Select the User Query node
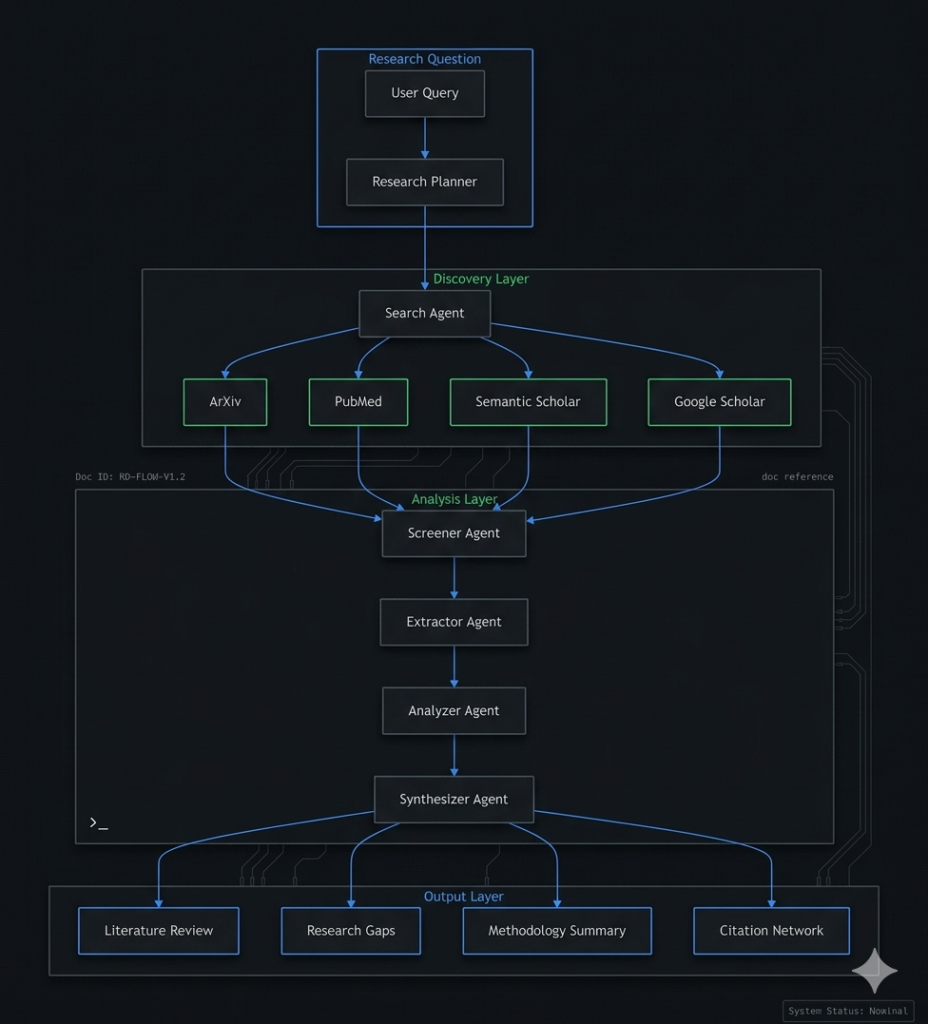The height and width of the screenshot is (1024, 928). pyautogui.click(x=425, y=93)
